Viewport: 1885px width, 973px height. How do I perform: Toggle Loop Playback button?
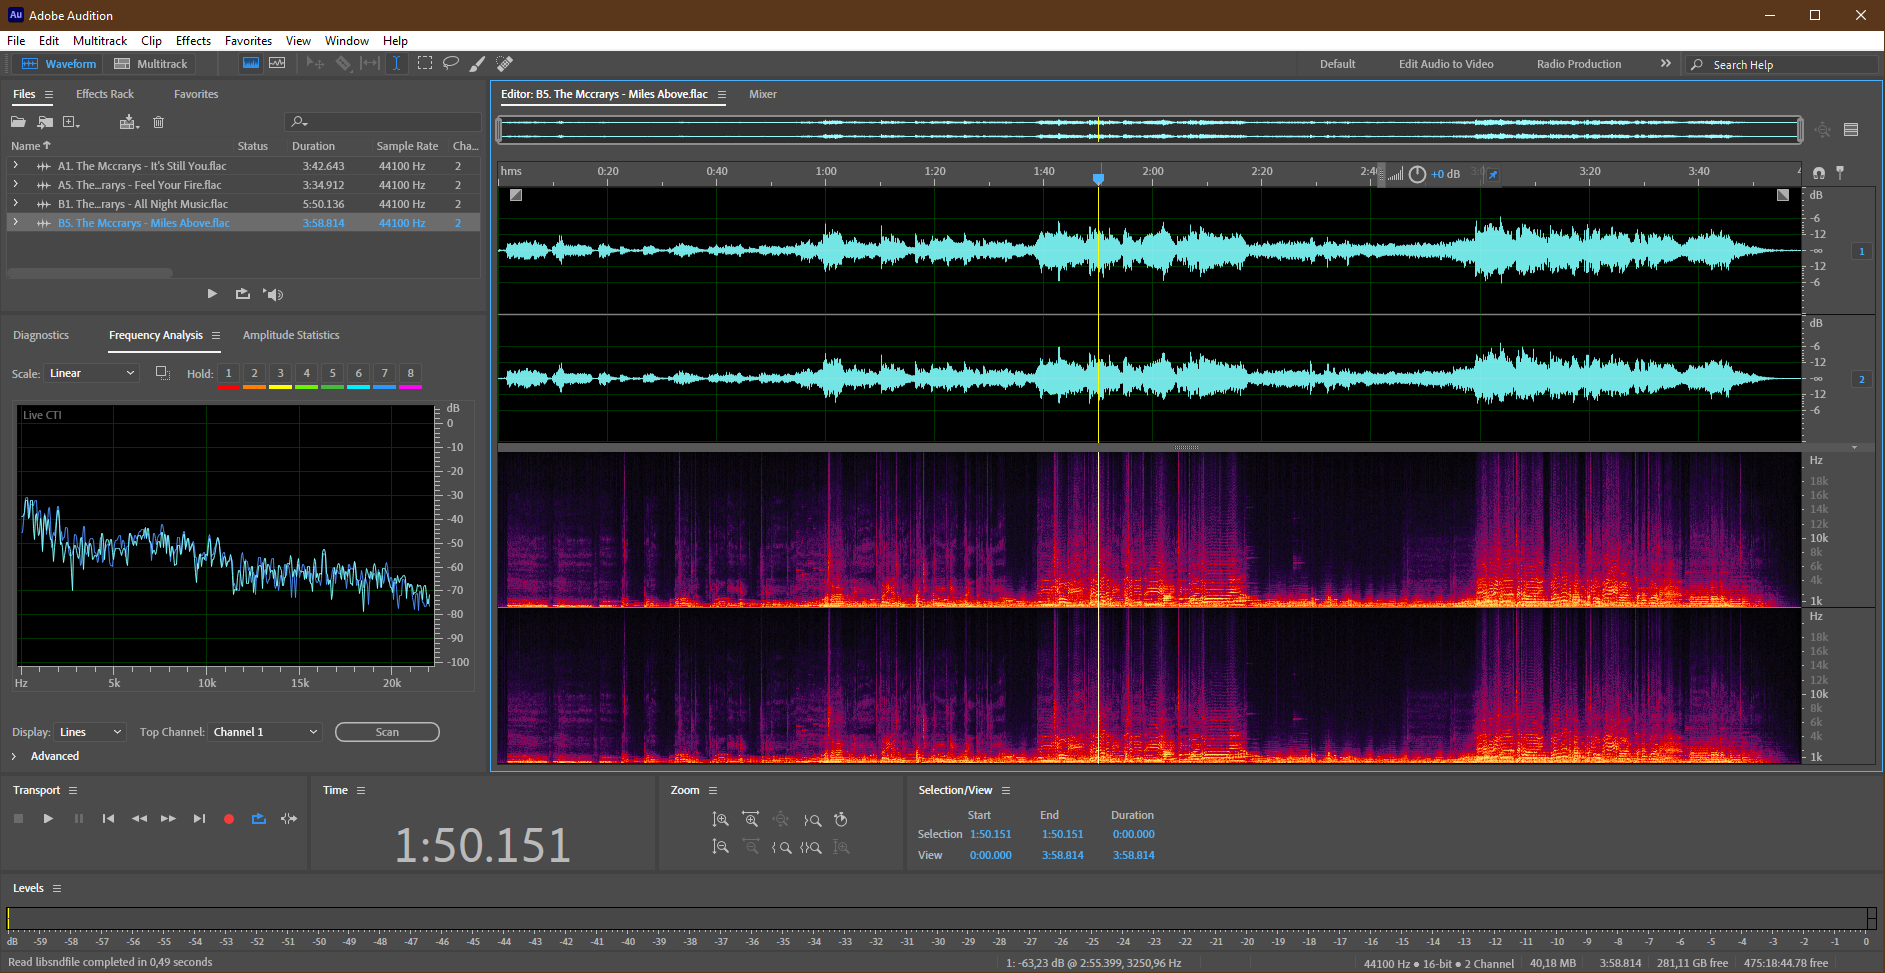(x=259, y=818)
